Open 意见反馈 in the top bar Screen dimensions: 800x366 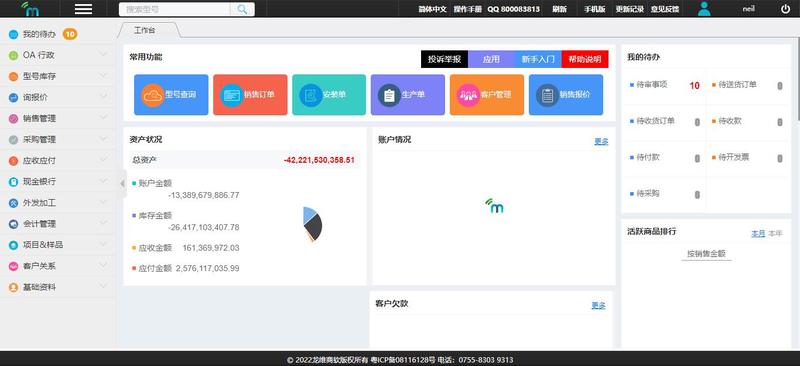coord(664,9)
